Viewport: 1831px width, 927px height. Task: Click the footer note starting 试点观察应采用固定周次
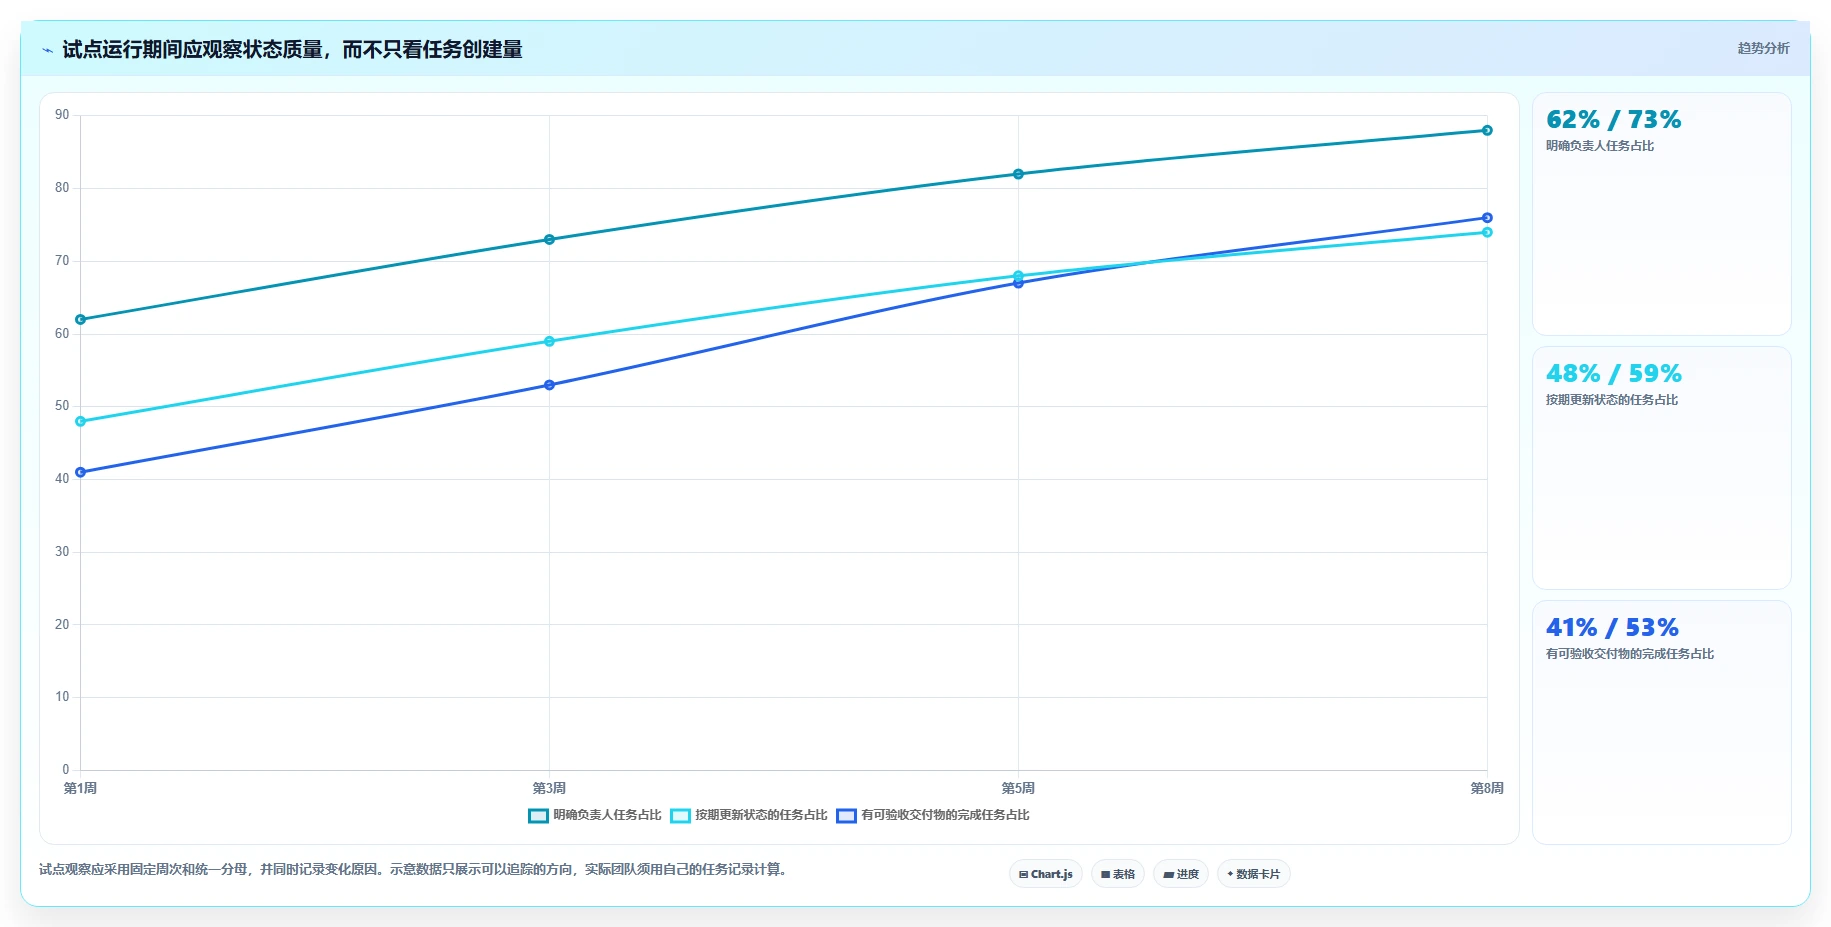coord(415,870)
